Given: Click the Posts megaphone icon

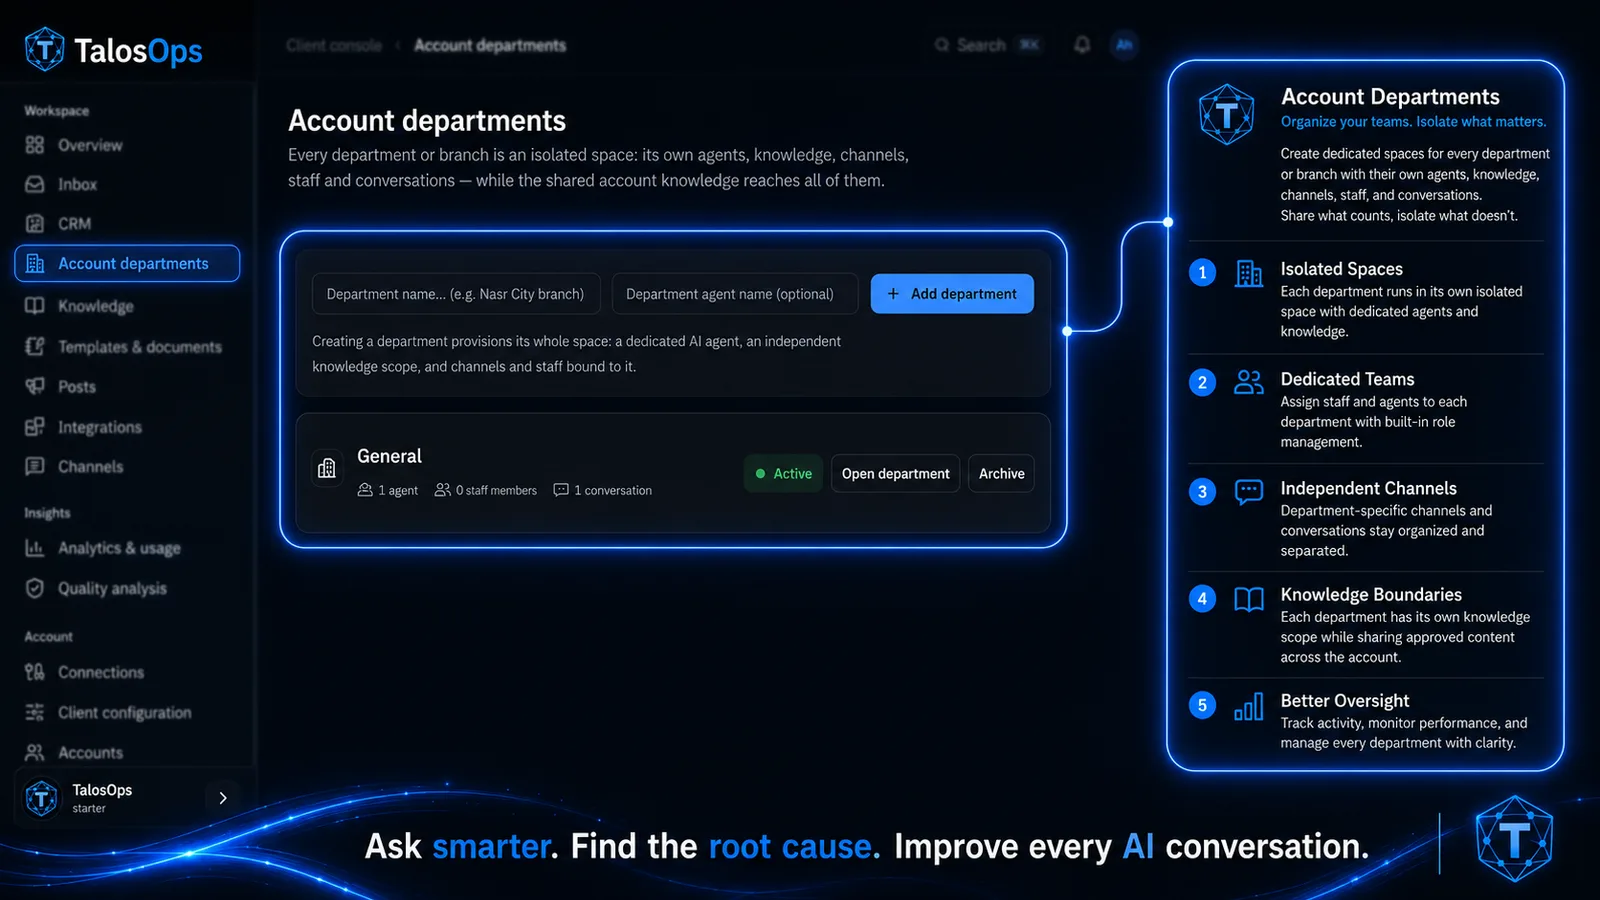Looking at the screenshot, I should 35,386.
